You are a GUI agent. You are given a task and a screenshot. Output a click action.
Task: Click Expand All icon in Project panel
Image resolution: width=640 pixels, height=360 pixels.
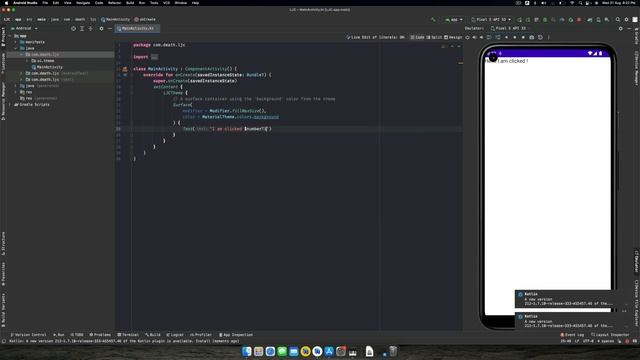point(82,28)
